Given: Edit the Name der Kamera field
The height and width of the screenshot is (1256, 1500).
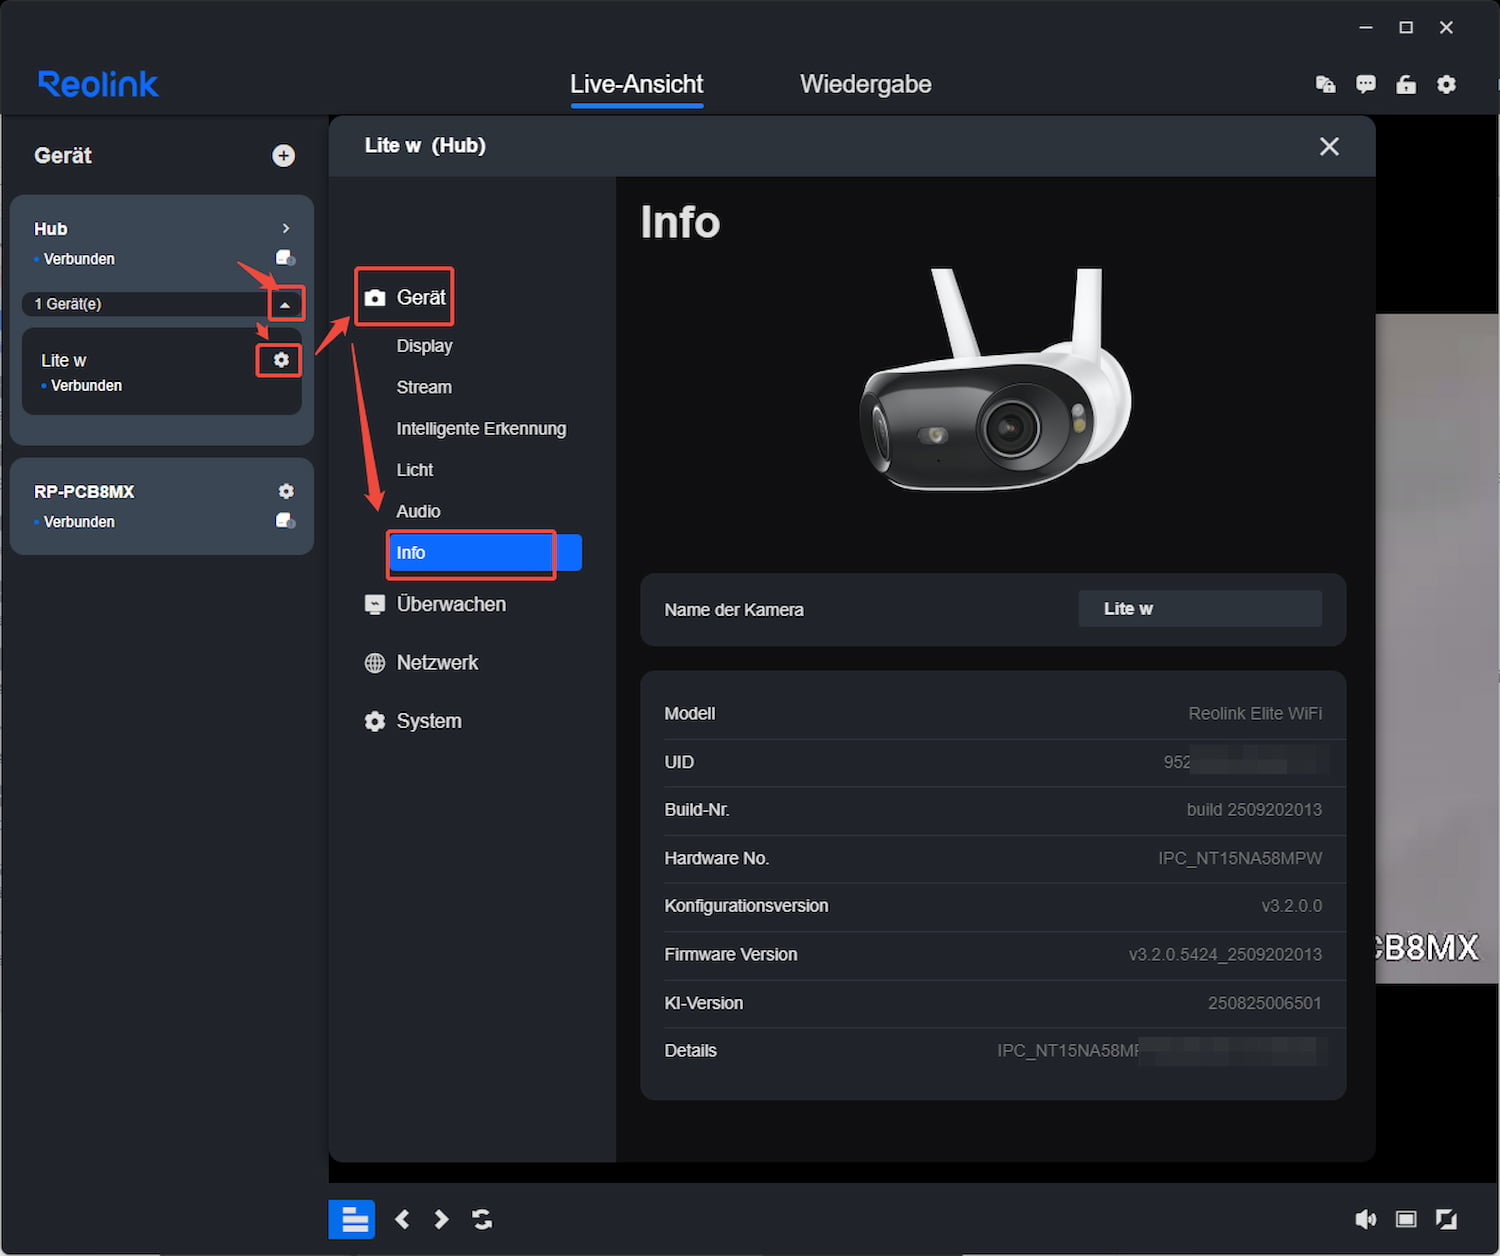Looking at the screenshot, I should click(1200, 609).
